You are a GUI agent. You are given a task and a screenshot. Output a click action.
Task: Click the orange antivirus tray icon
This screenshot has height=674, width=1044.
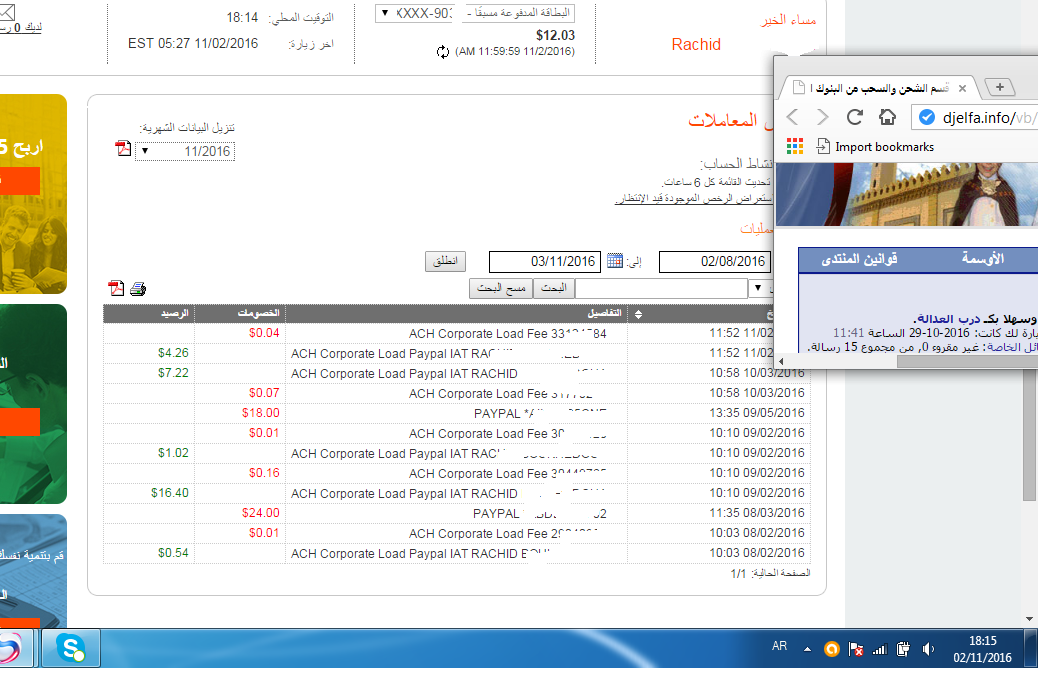pos(832,649)
